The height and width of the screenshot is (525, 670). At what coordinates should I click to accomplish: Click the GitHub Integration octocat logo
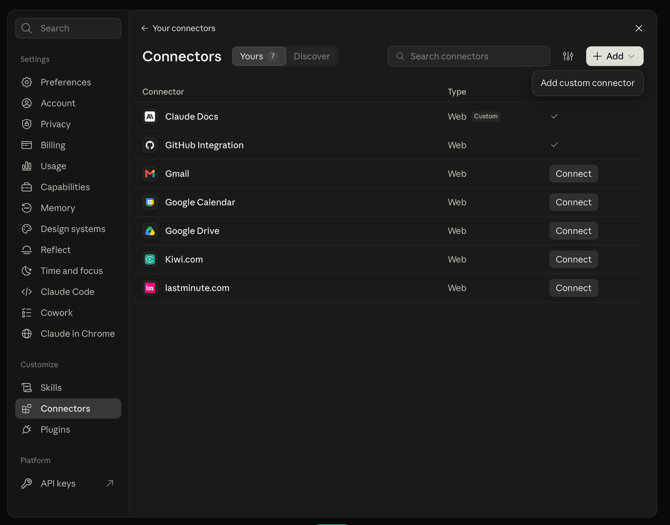pos(150,145)
